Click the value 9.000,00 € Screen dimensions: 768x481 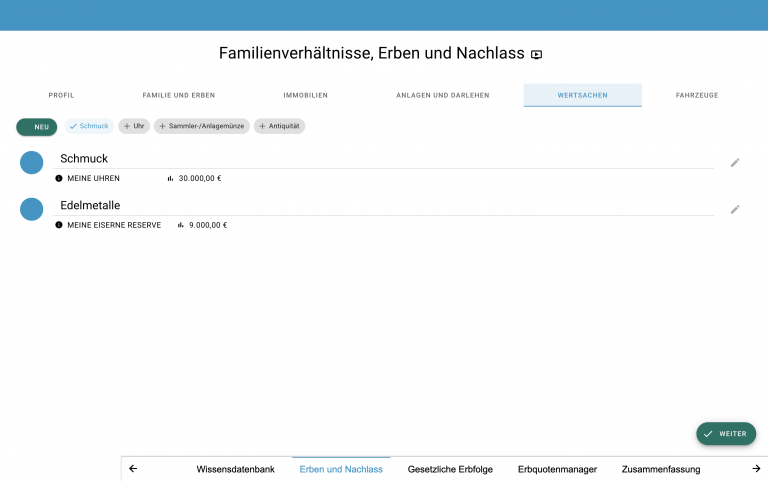(x=208, y=225)
